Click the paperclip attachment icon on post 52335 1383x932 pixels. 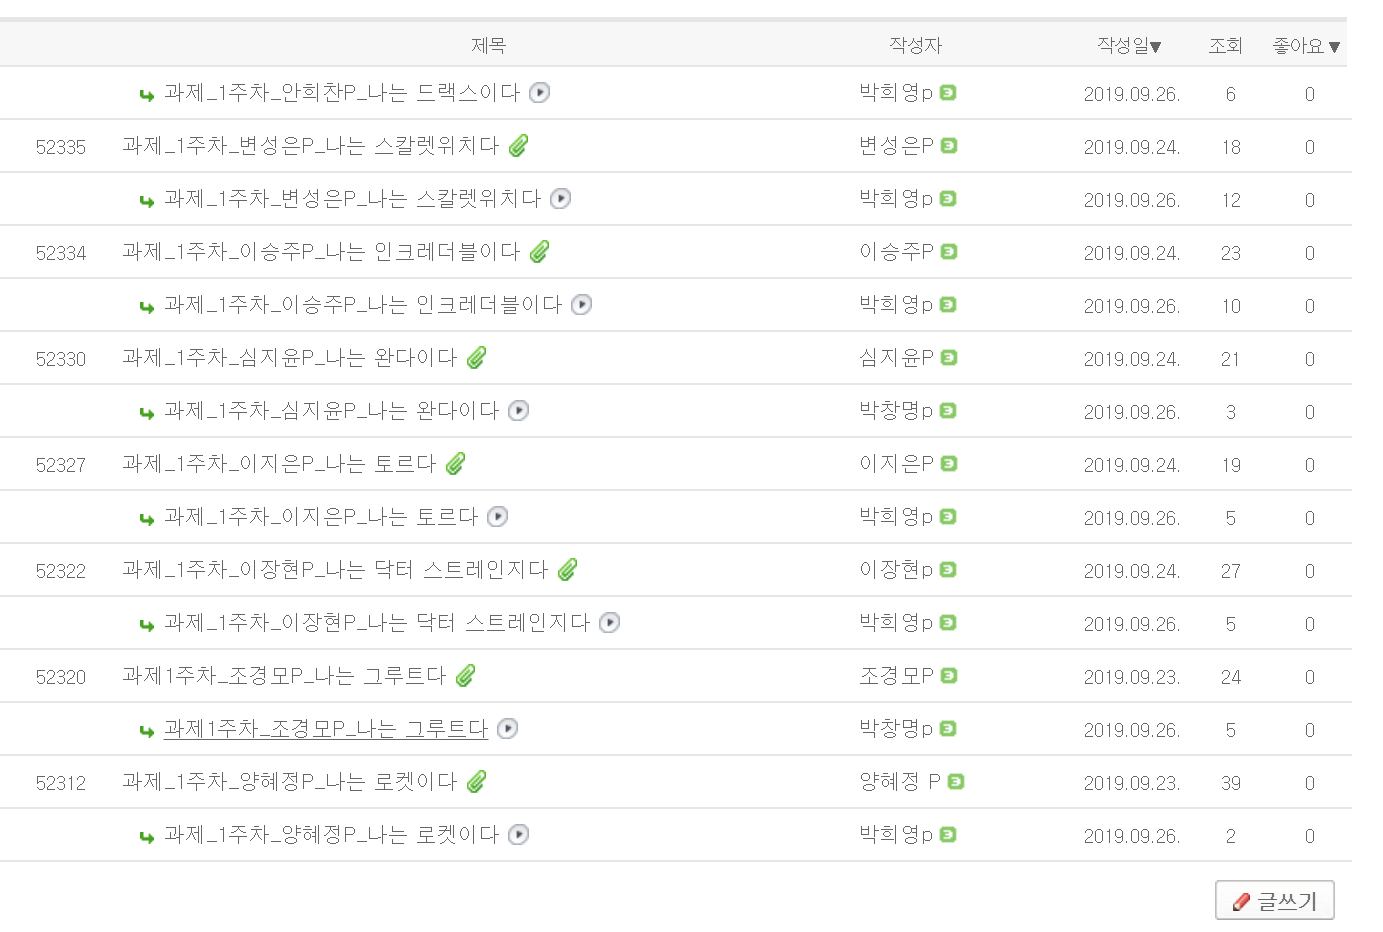point(518,146)
